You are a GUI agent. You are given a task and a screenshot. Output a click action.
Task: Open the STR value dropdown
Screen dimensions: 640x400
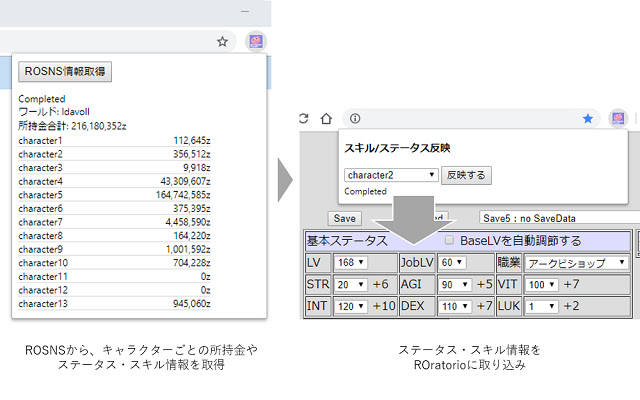tap(350, 284)
